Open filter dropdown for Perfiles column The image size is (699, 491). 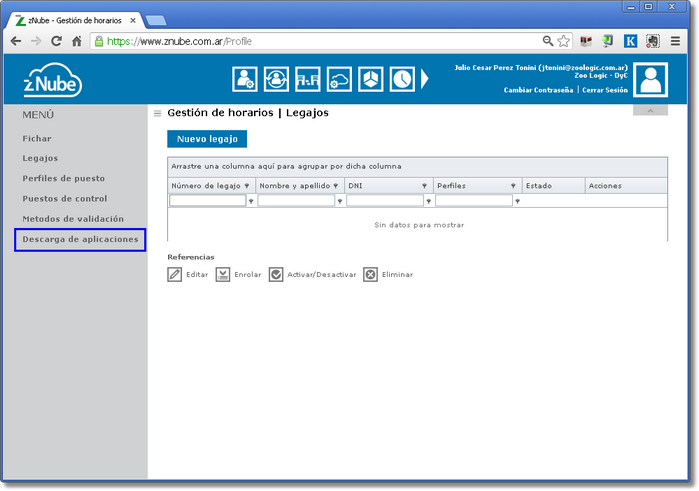[x=513, y=186]
